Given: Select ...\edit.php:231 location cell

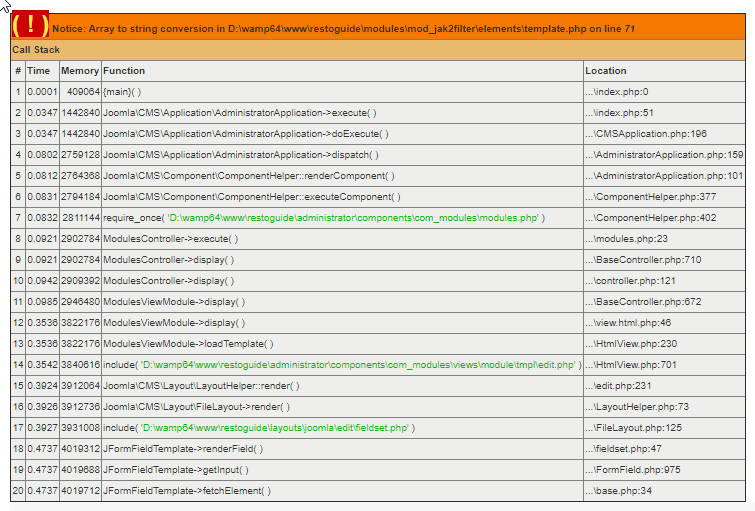Looking at the screenshot, I should pos(664,386).
